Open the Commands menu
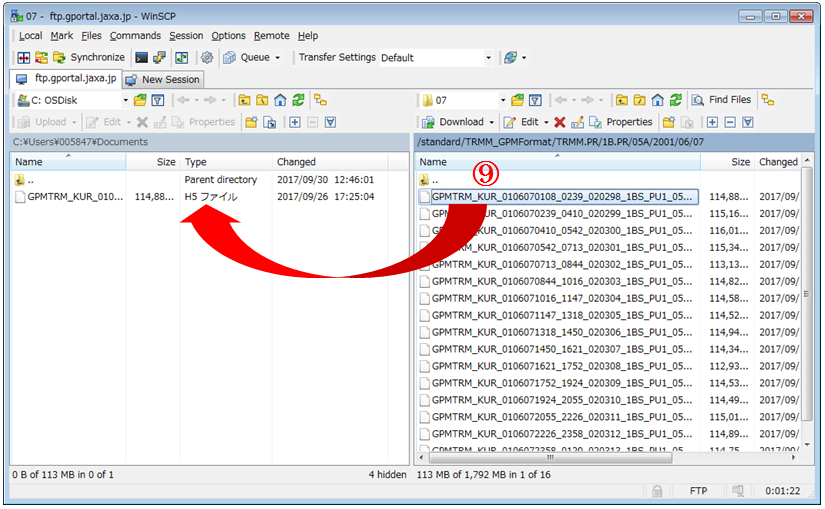 coord(135,36)
